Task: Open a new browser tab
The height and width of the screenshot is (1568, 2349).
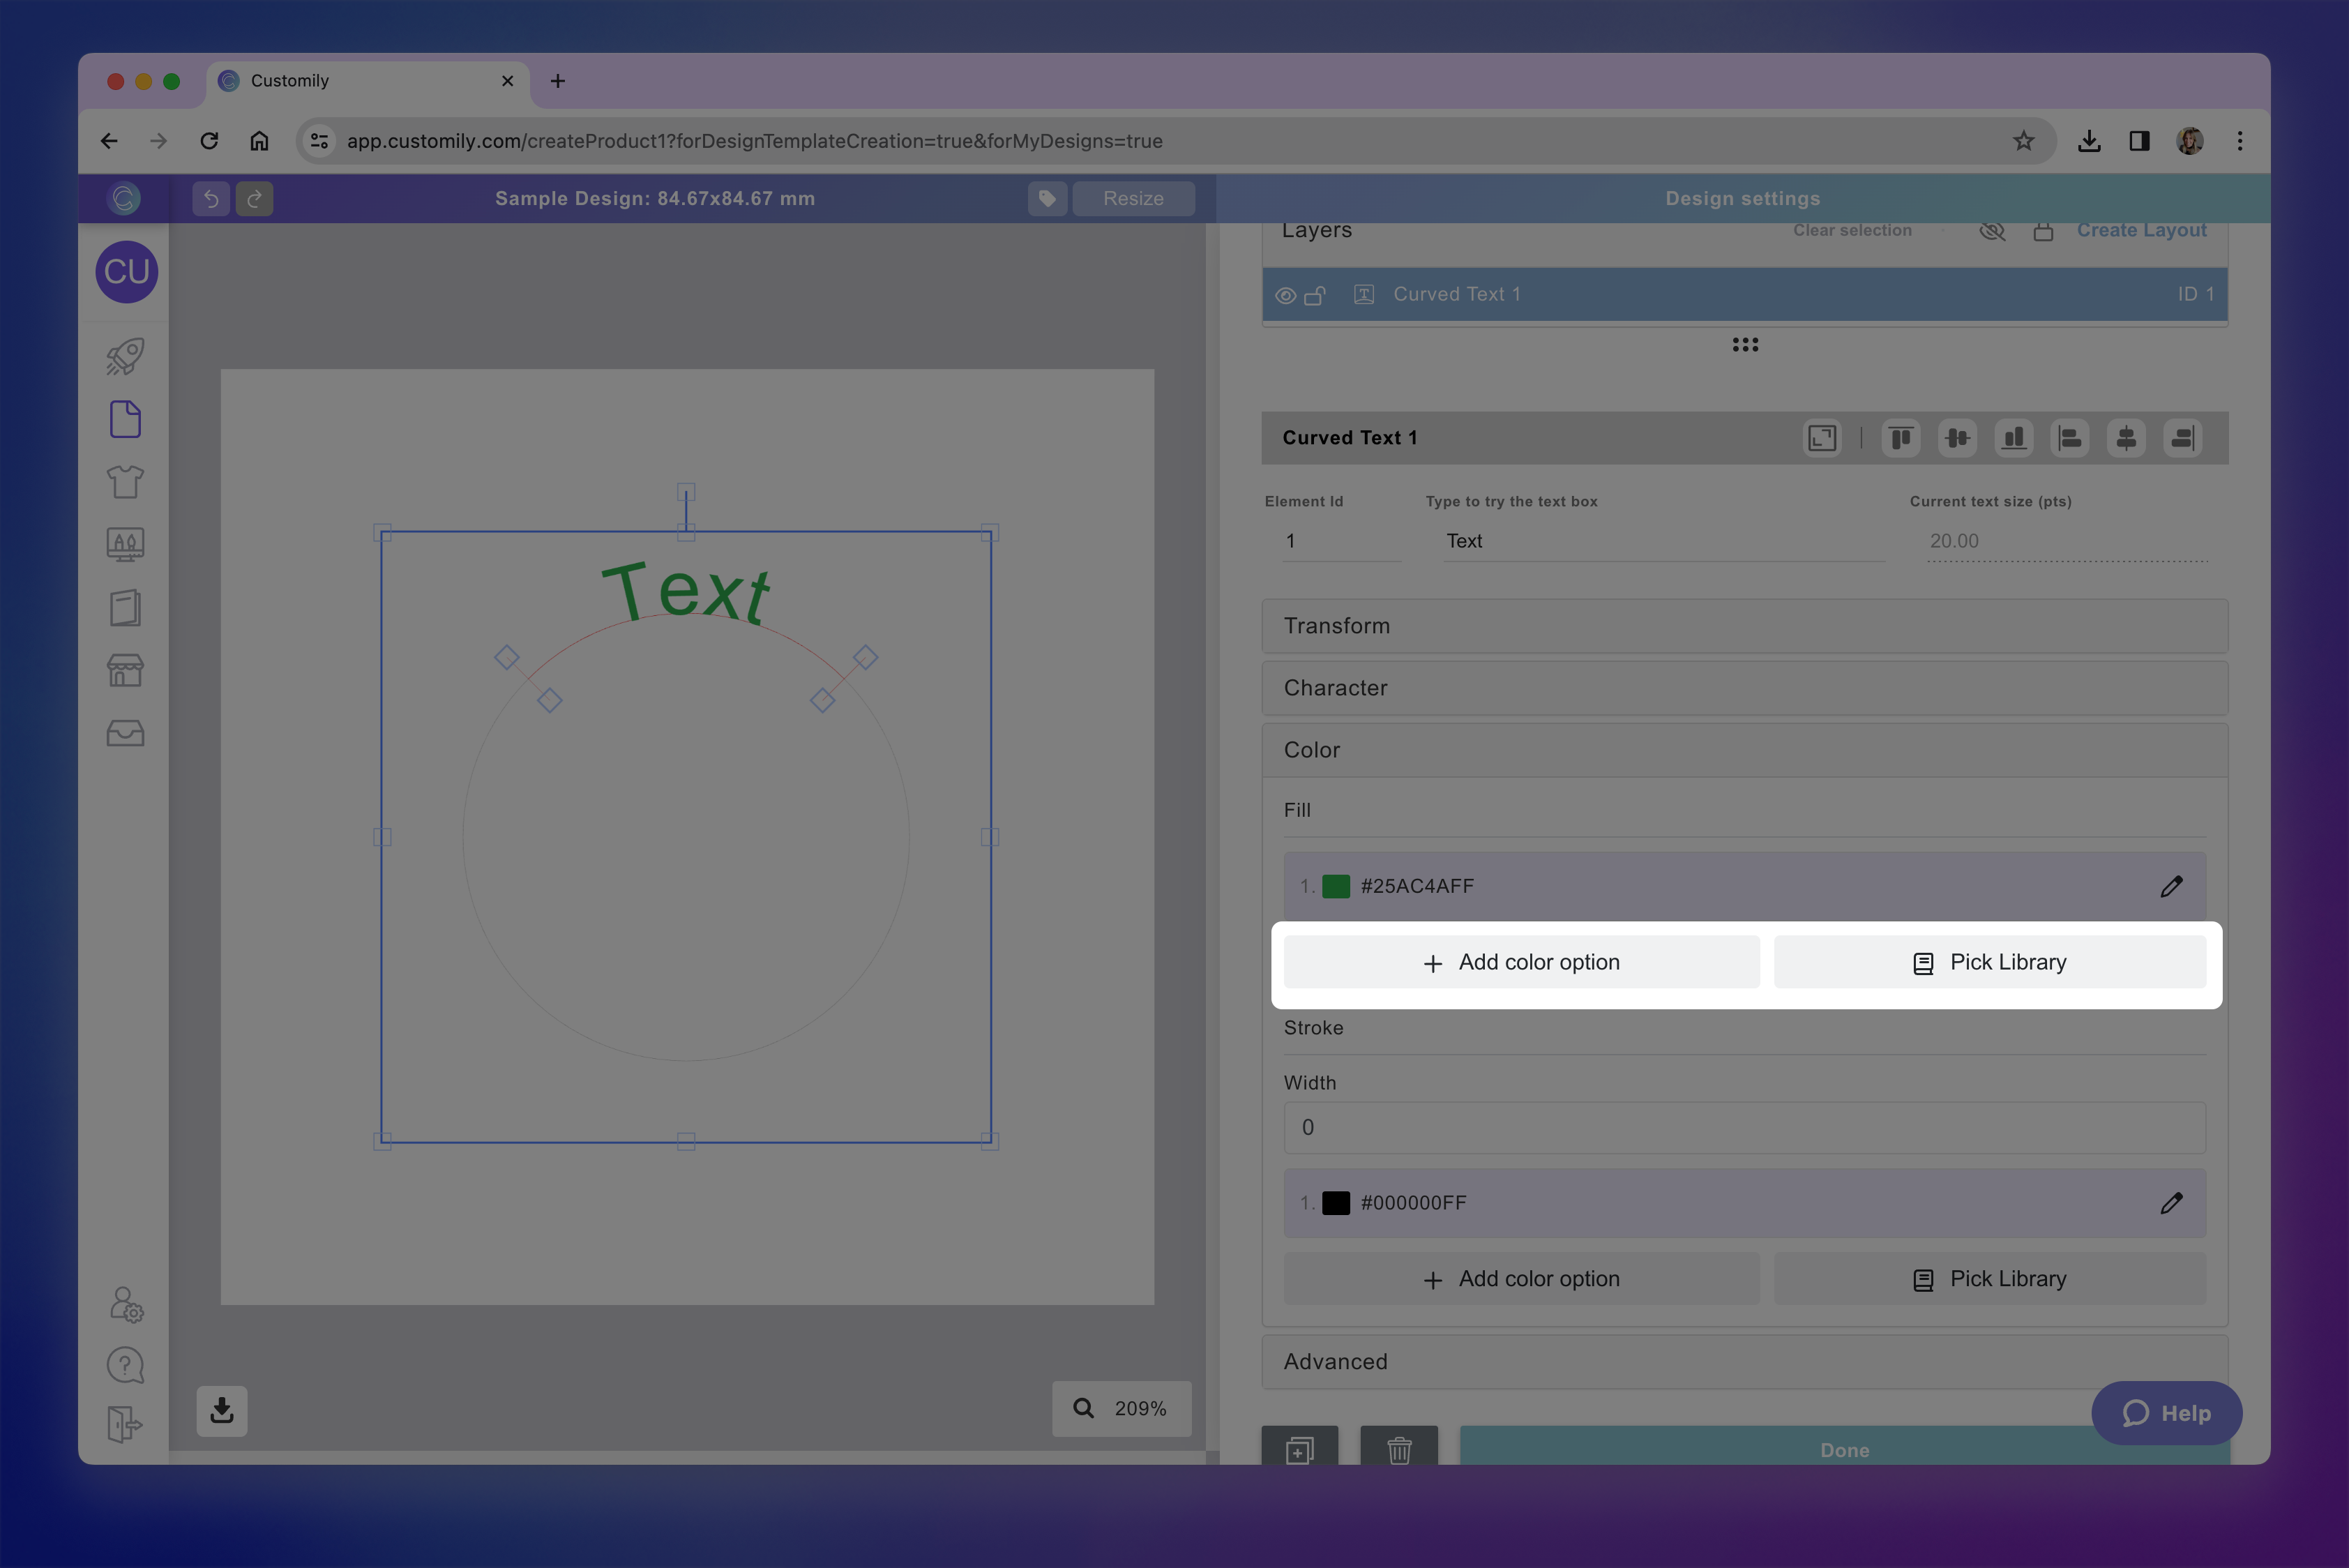Action: pos(558,81)
